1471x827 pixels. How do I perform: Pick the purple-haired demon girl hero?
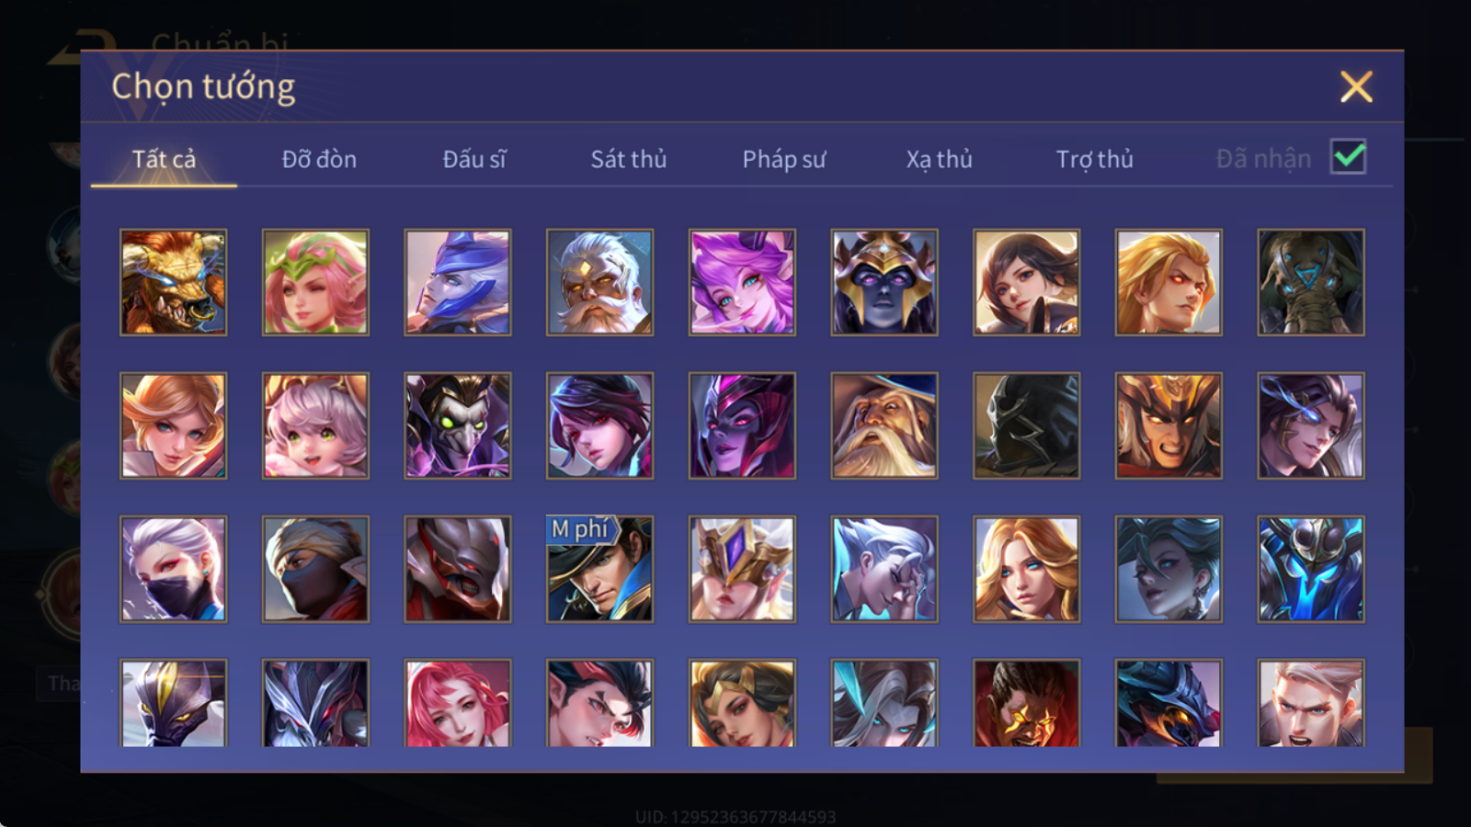tap(742, 282)
